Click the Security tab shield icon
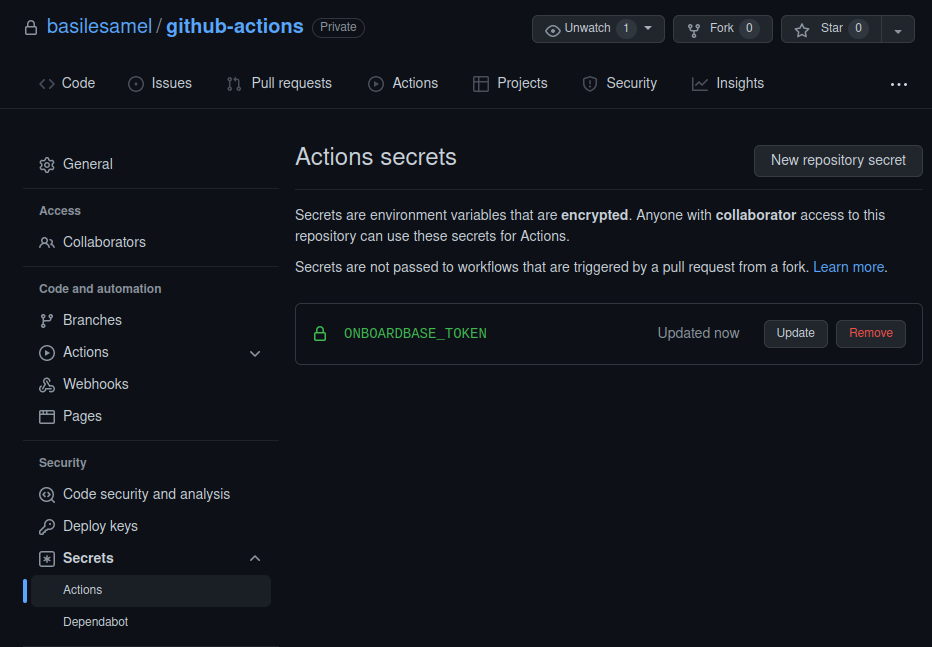This screenshot has height=647, width=932. click(x=590, y=84)
